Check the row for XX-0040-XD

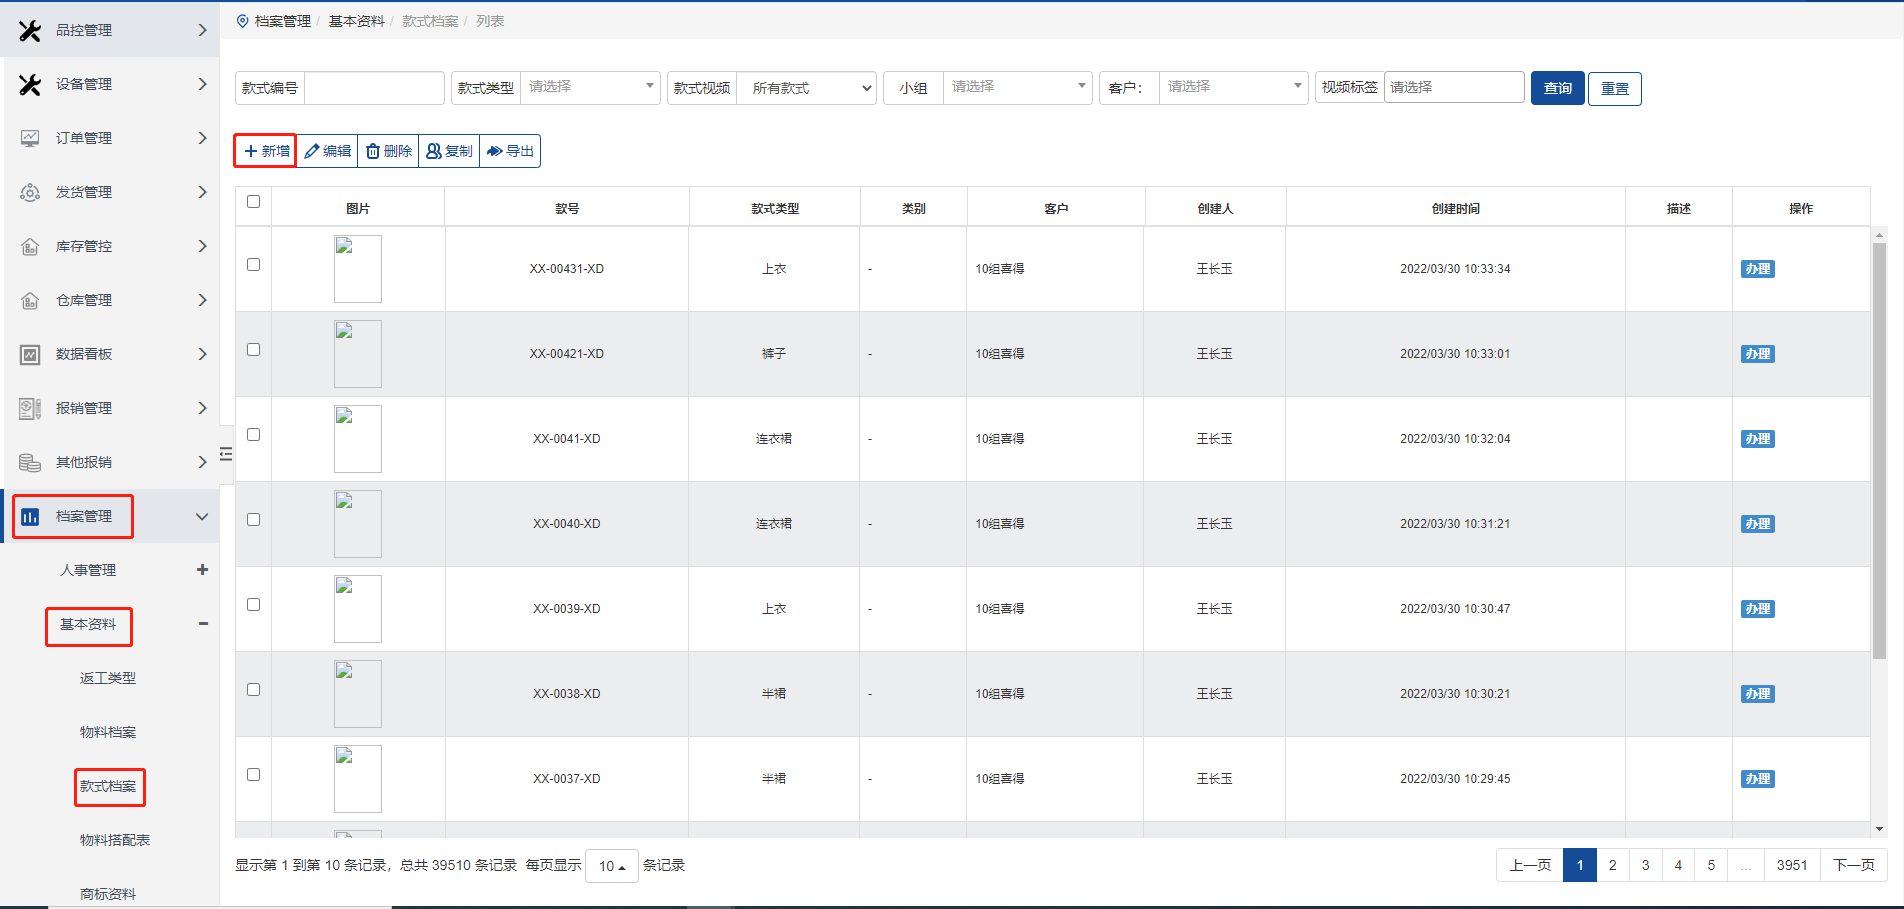pos(253,520)
